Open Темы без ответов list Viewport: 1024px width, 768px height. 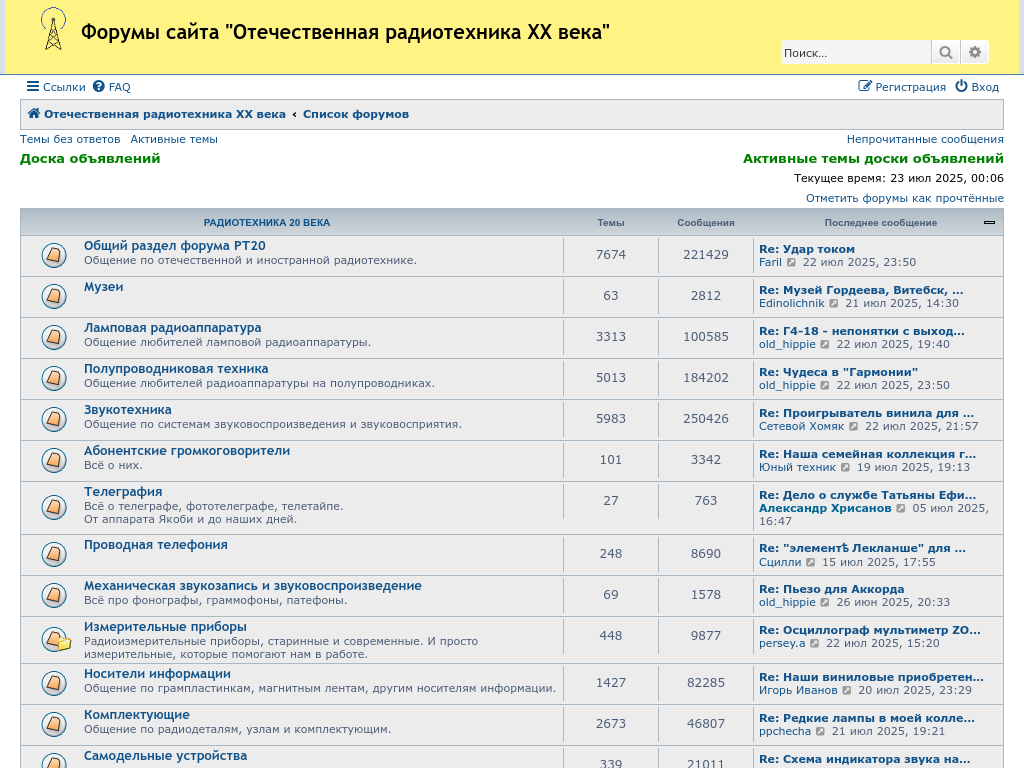[x=70, y=140]
